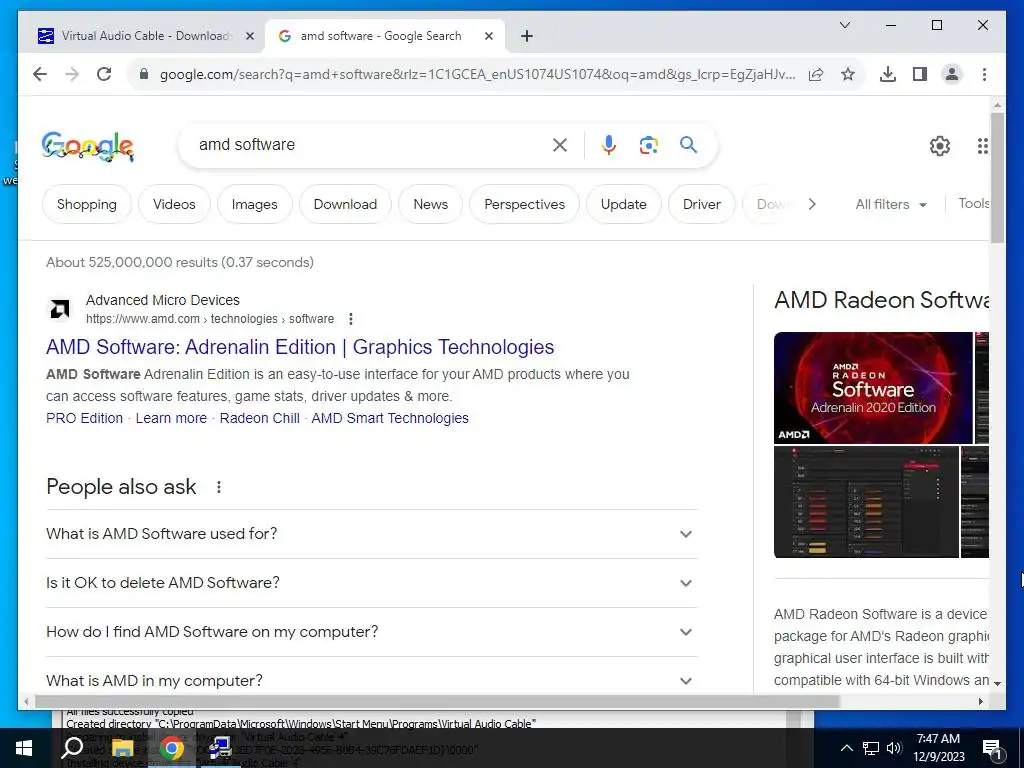Close the Virtual Audio Cable tab
Screen dimensions: 1024x768
[249, 36]
